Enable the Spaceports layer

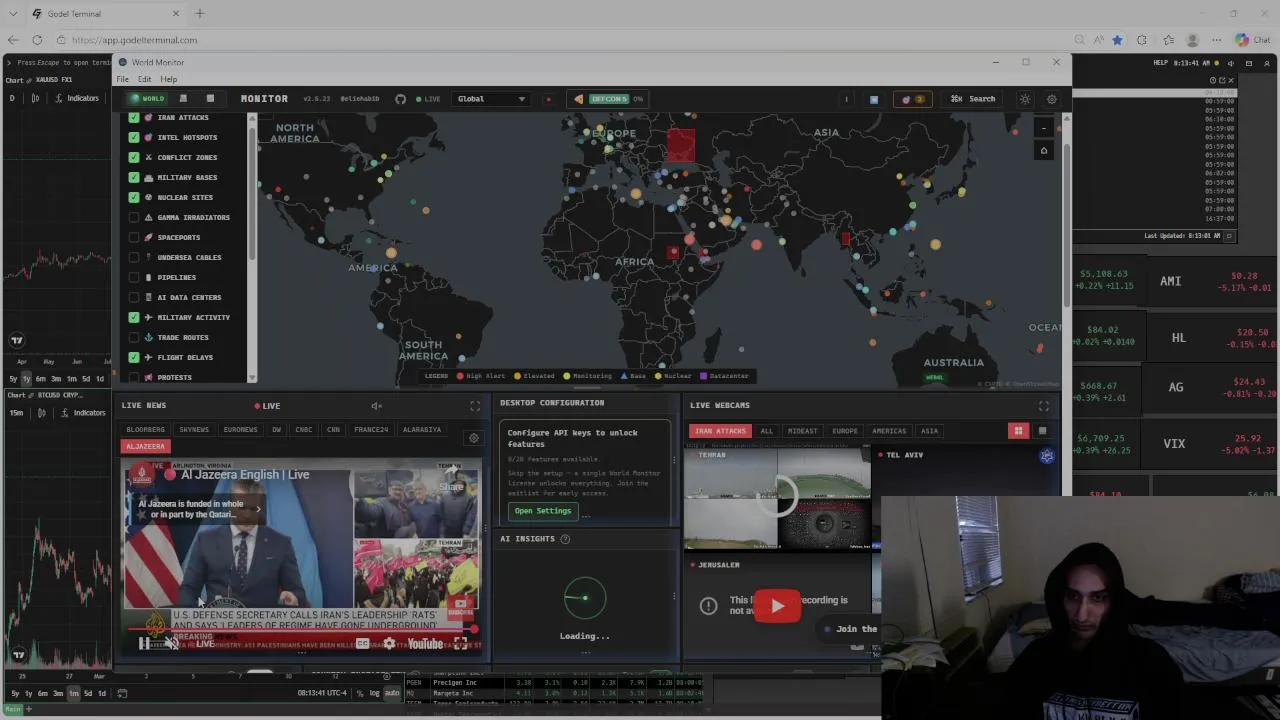134,237
